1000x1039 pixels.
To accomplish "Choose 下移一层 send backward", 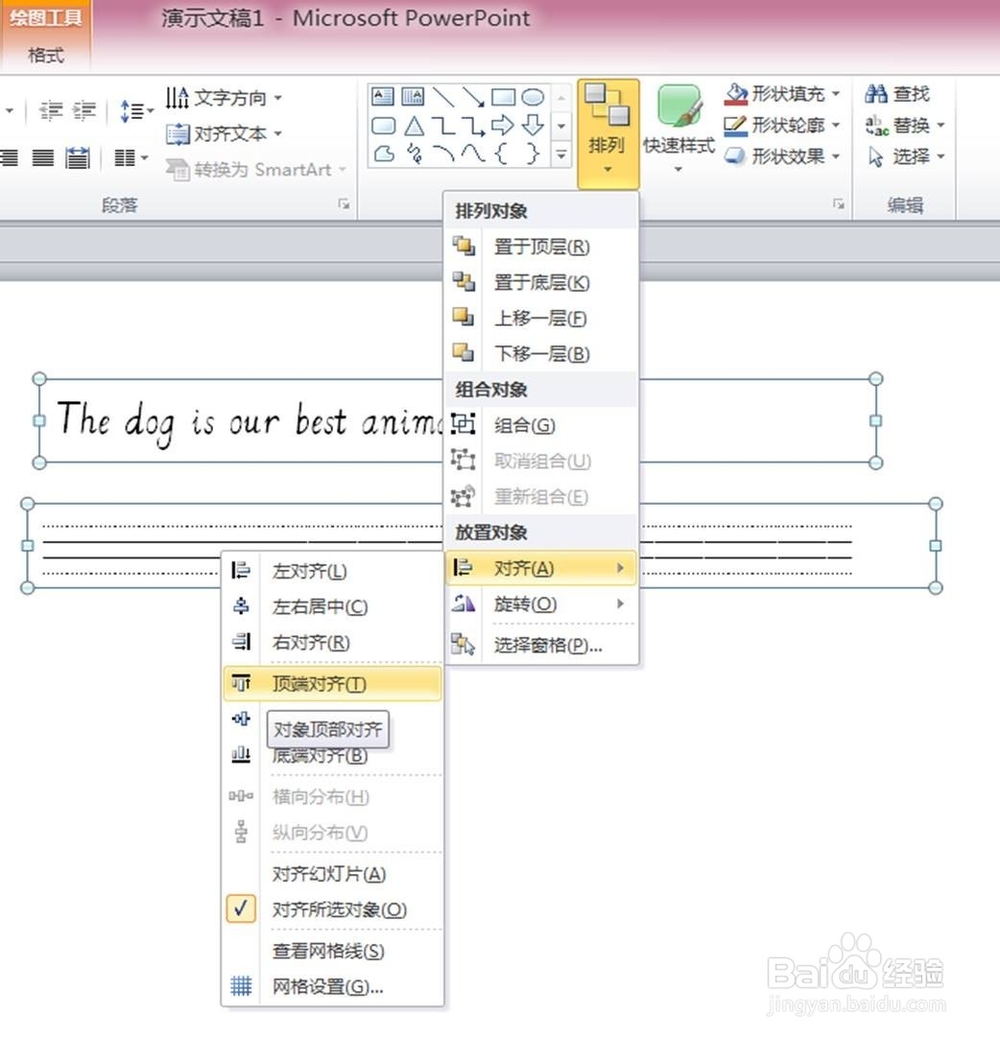I will [x=541, y=354].
